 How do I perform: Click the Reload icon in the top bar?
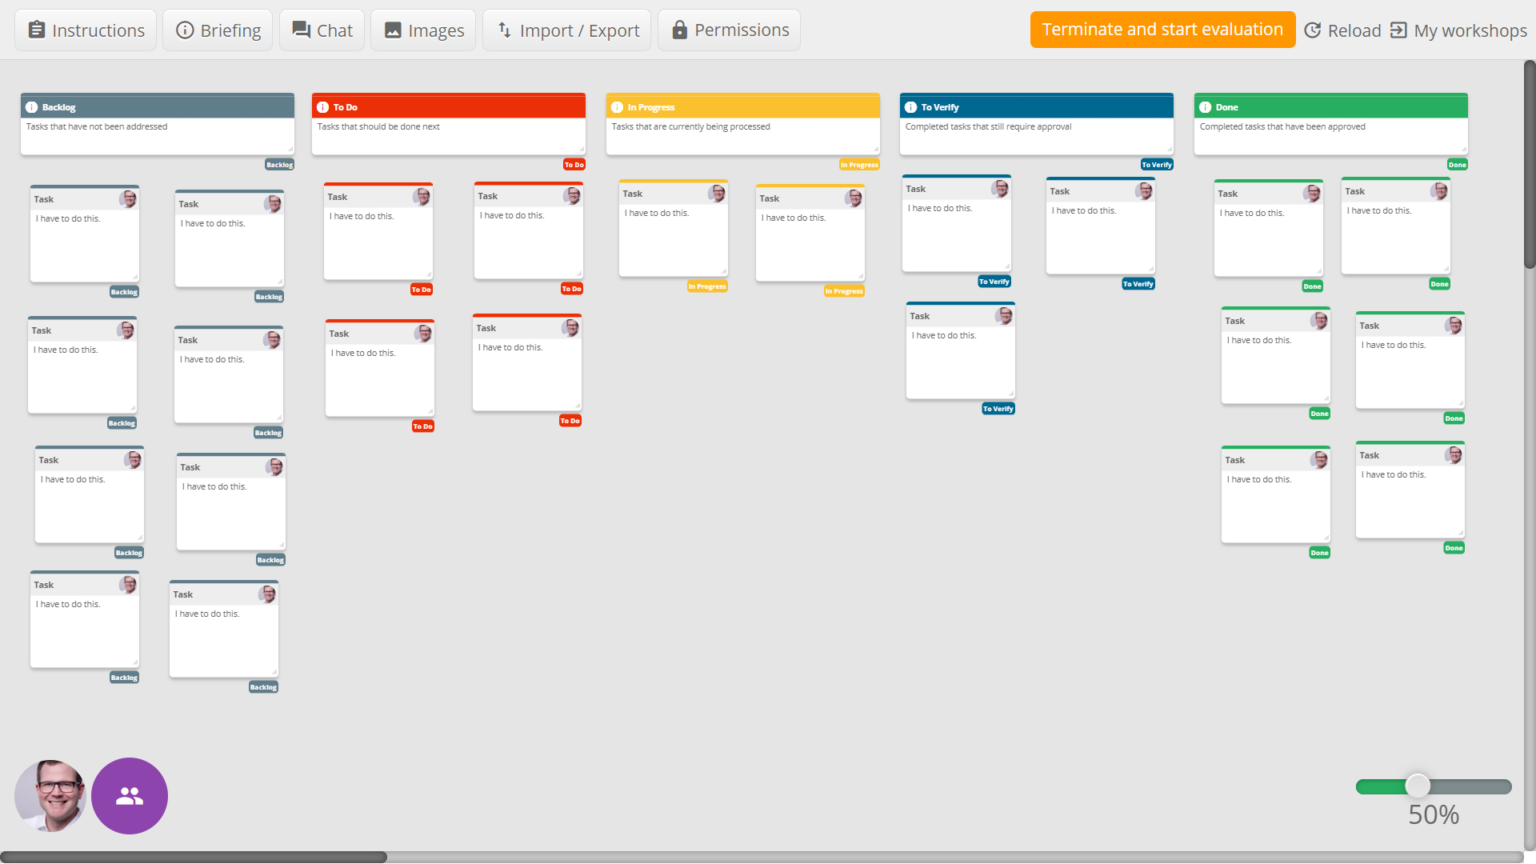point(1313,30)
